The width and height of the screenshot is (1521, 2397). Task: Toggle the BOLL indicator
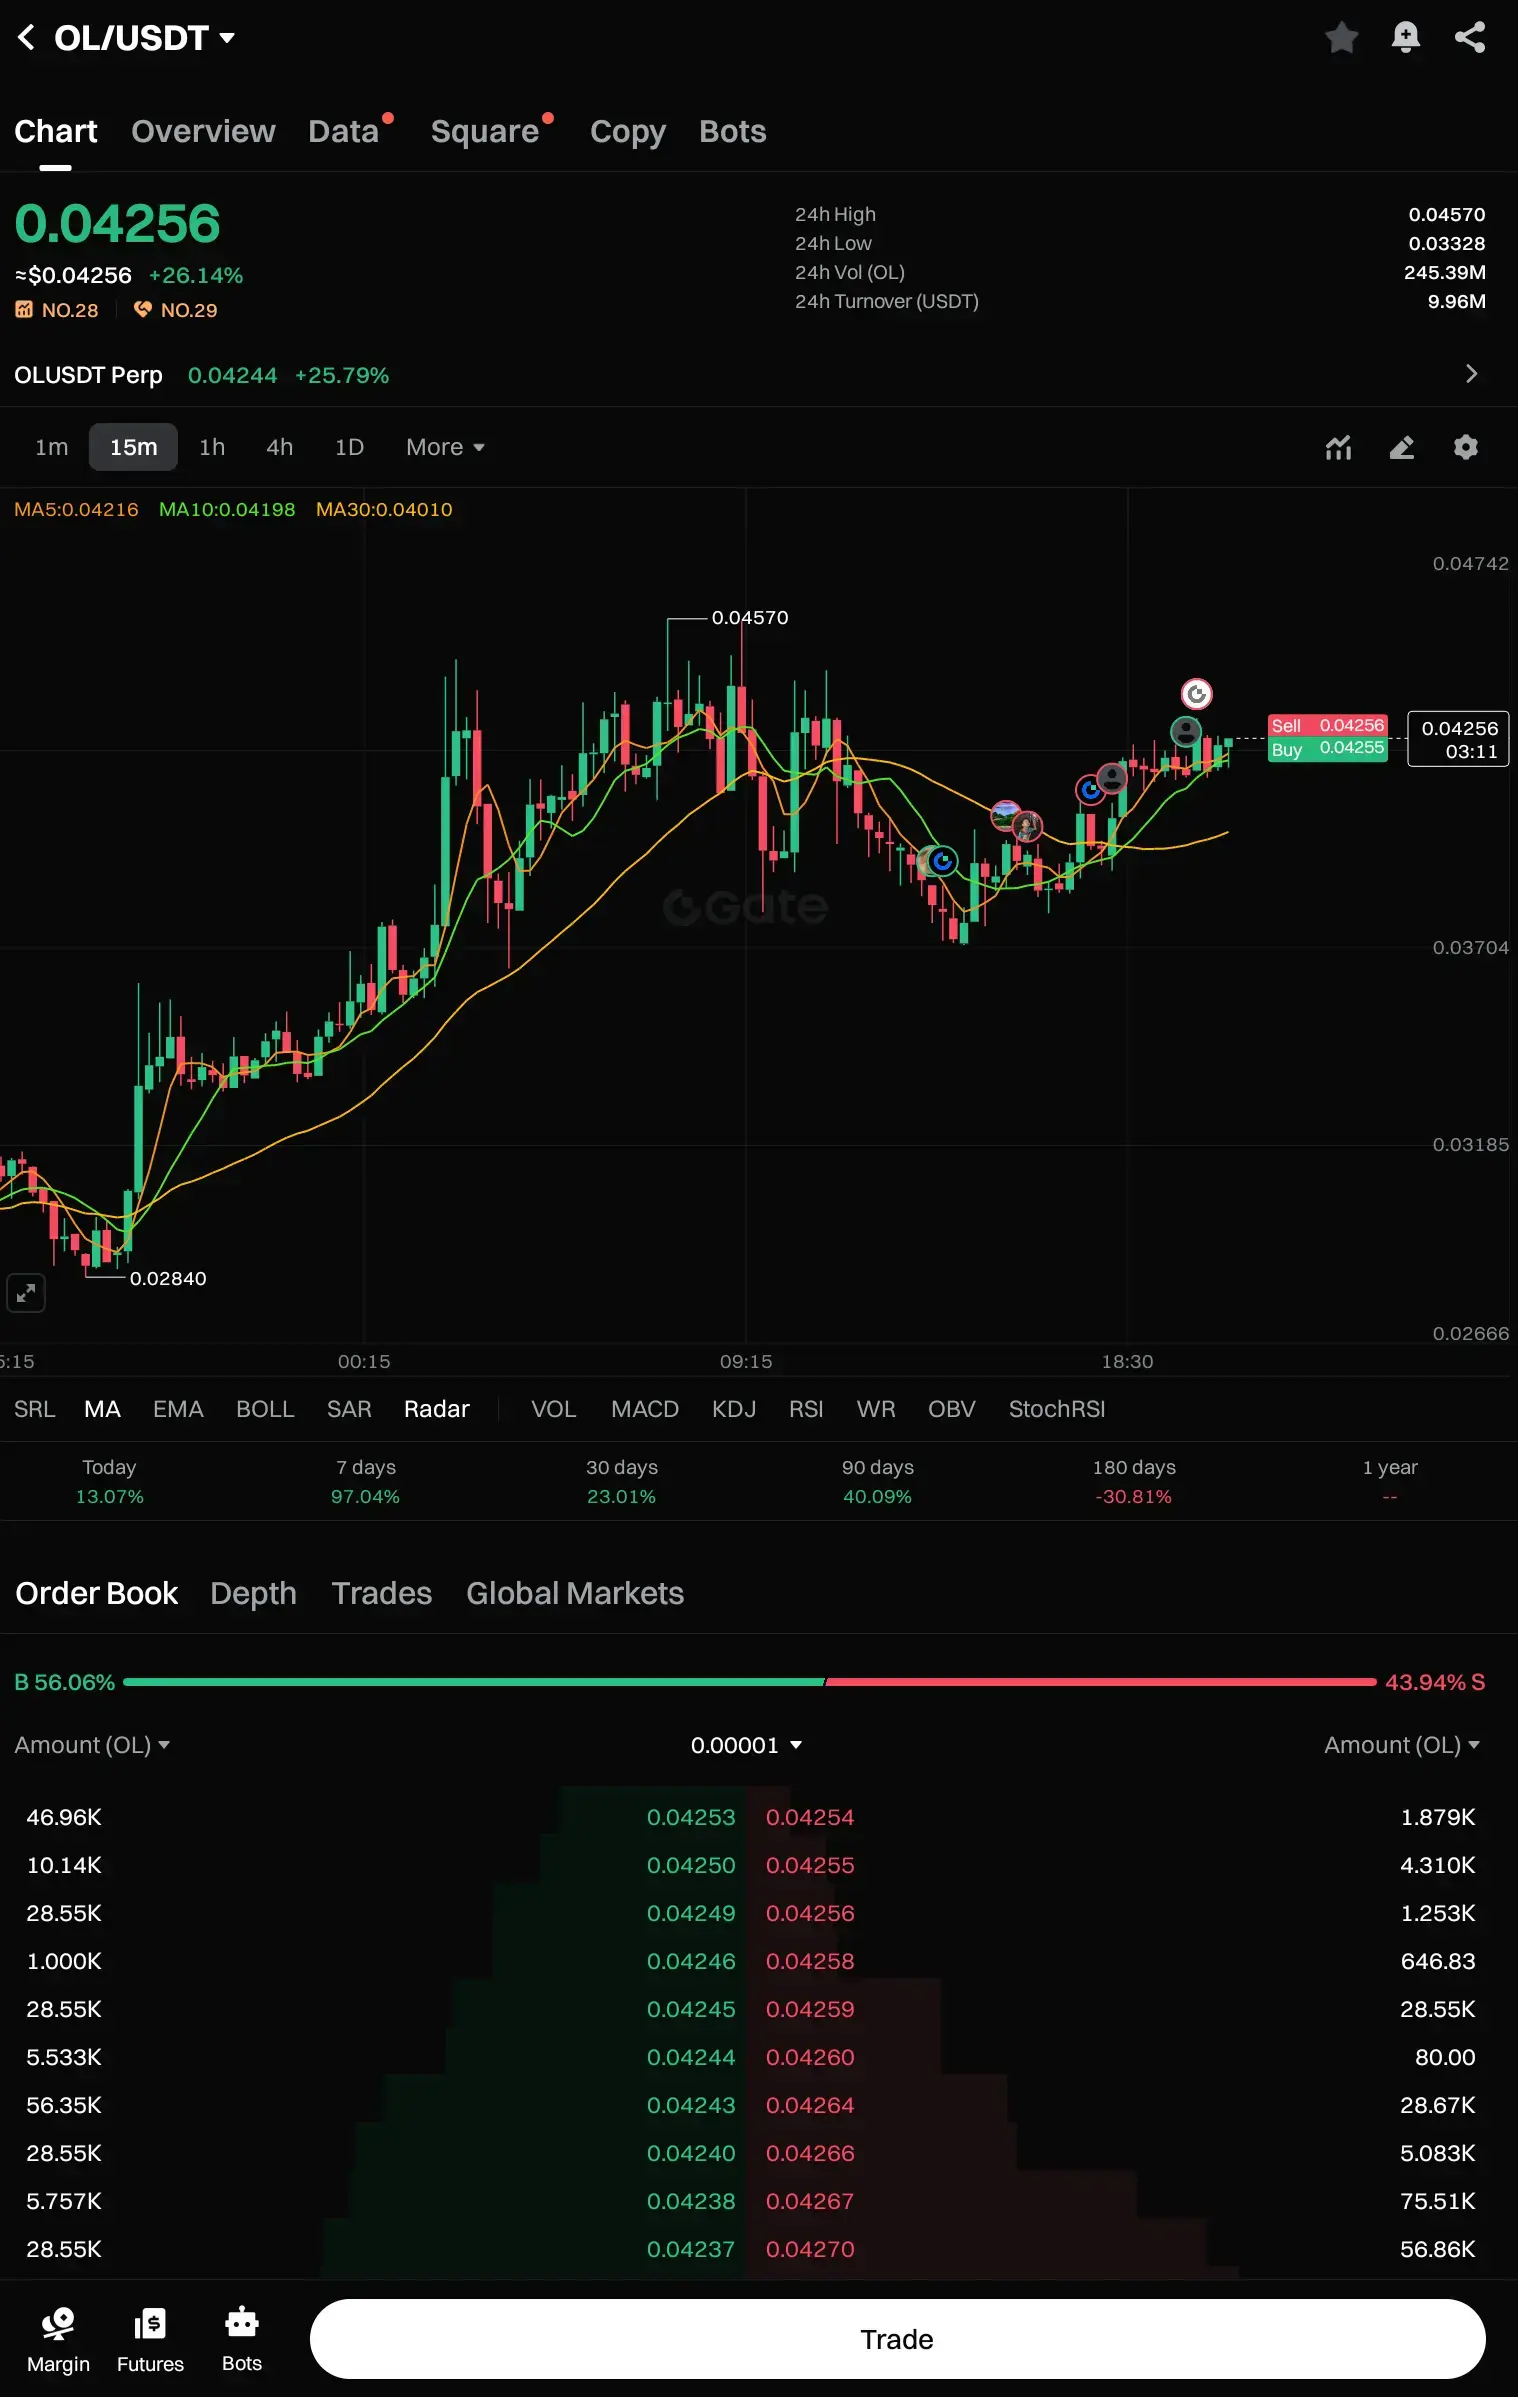click(265, 1409)
